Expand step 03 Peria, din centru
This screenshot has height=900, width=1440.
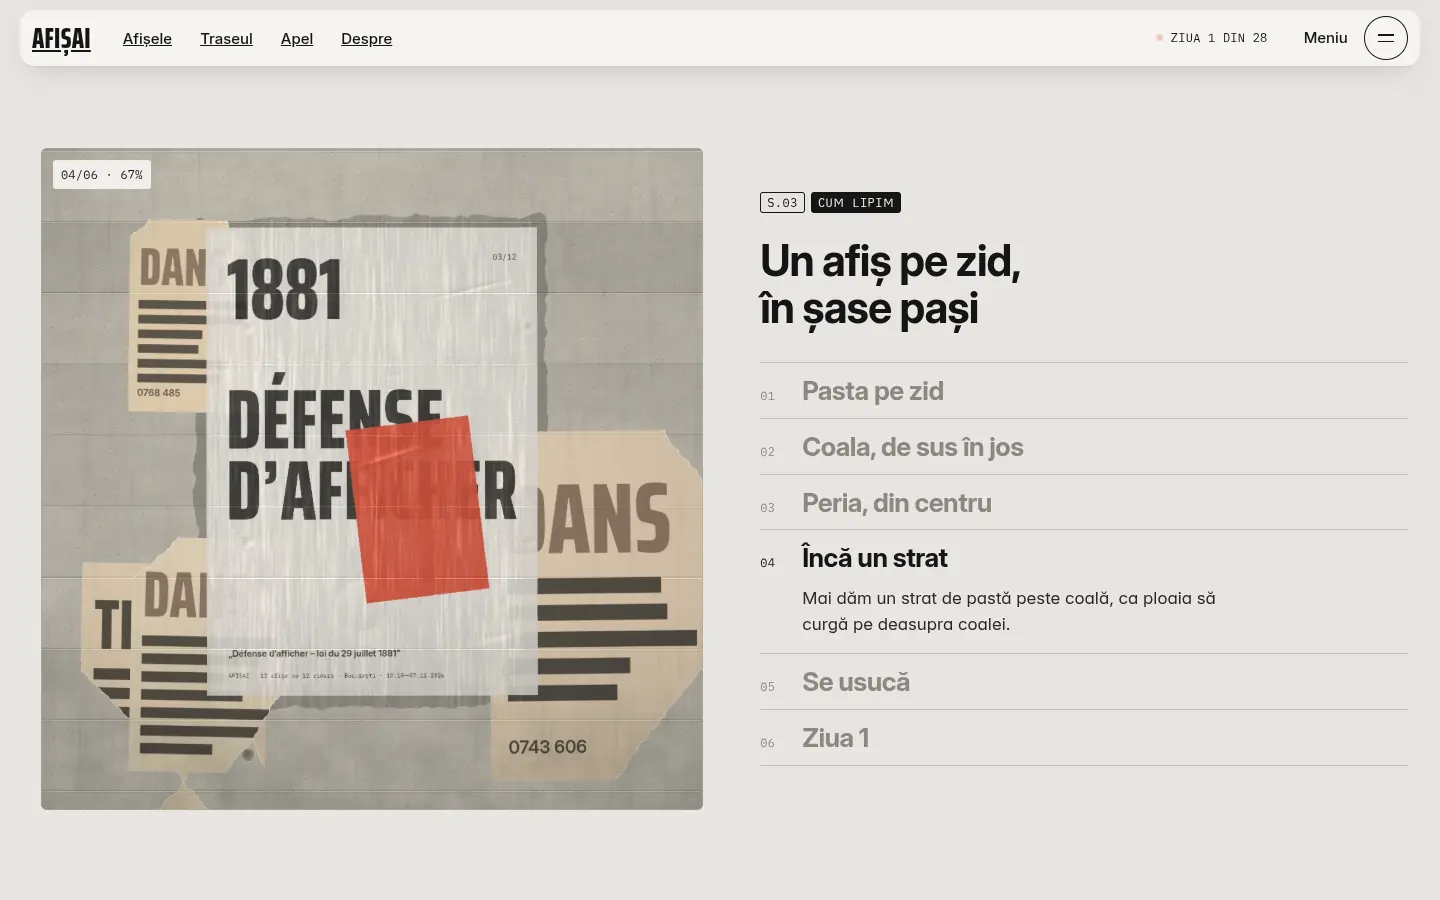point(1083,503)
